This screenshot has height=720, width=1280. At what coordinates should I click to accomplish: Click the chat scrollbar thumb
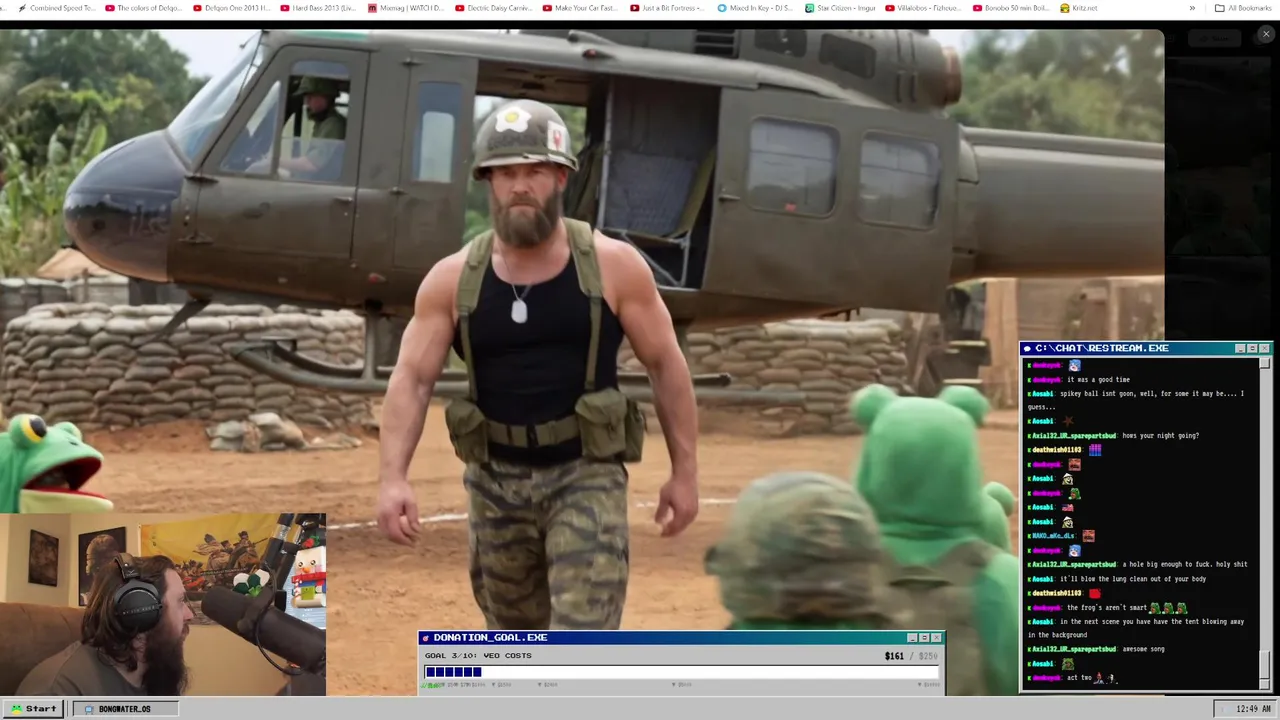[1264, 664]
